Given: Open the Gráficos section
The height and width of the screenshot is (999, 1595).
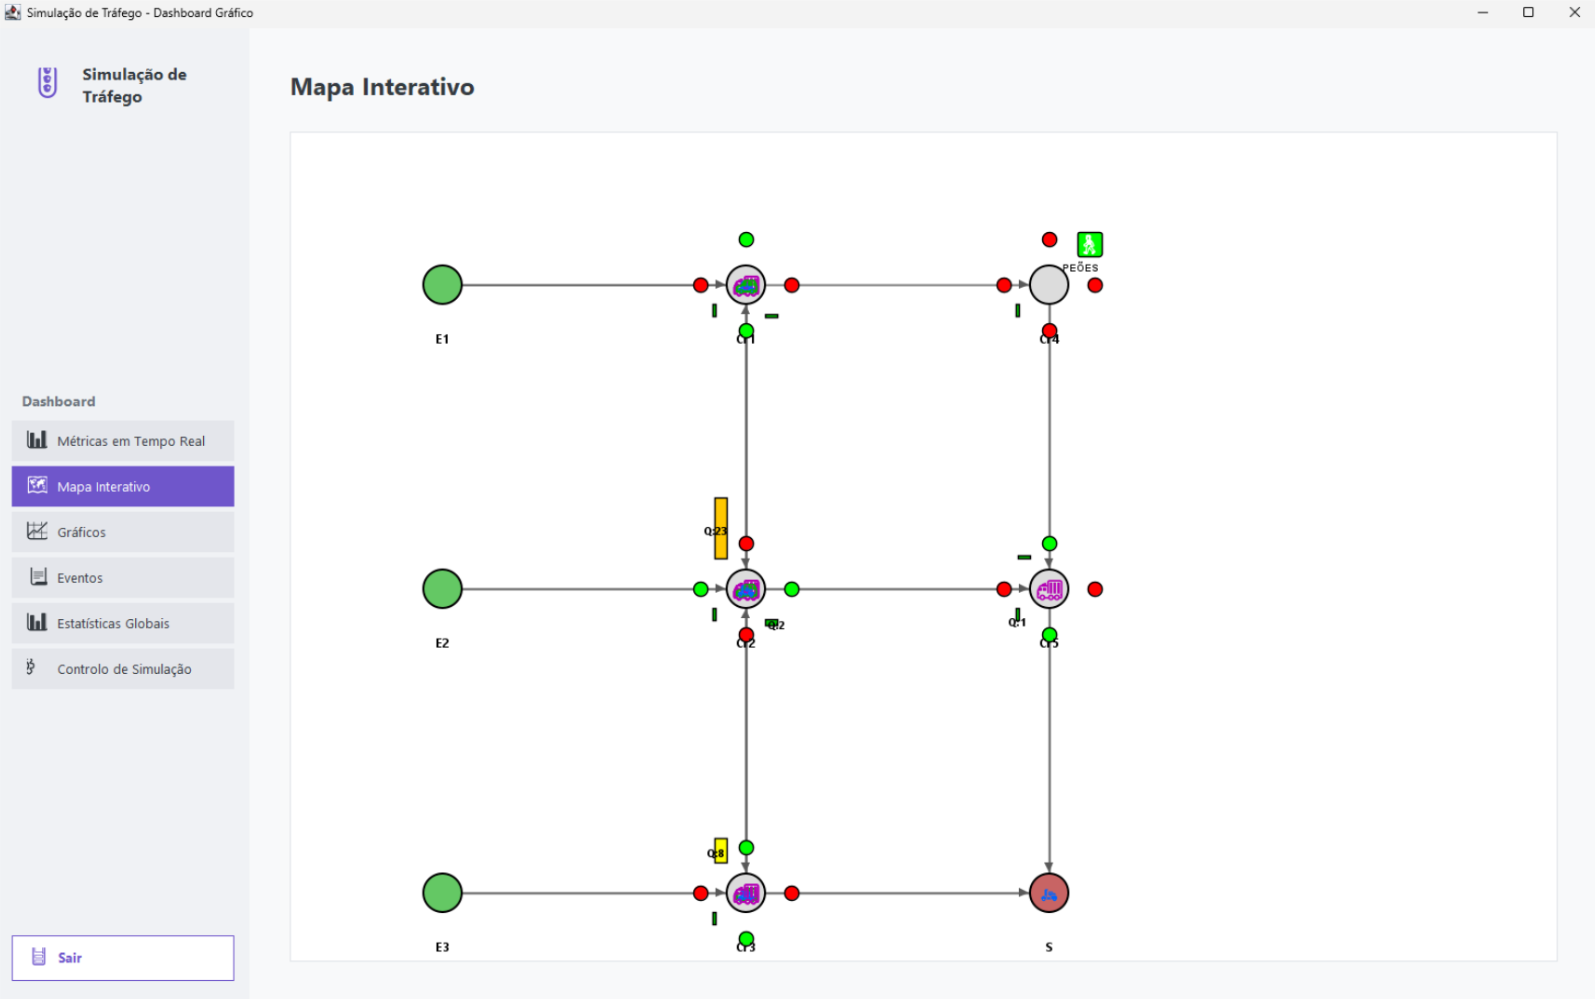Looking at the screenshot, I should [x=123, y=532].
